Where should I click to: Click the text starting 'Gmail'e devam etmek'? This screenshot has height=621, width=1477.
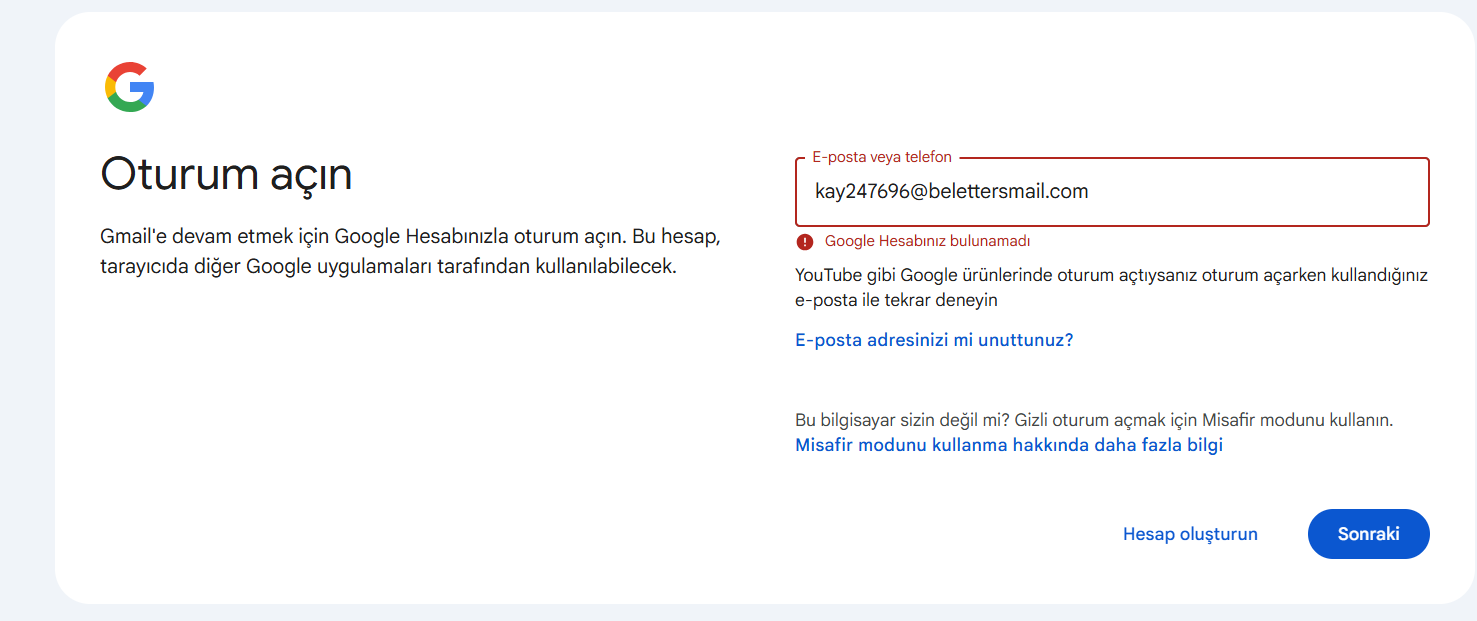[410, 252]
